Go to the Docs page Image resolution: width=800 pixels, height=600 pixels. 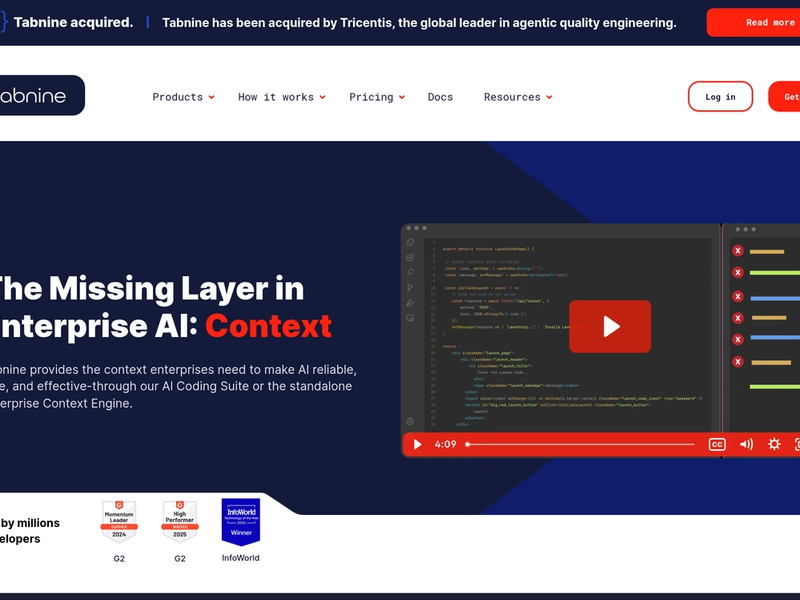click(x=440, y=97)
